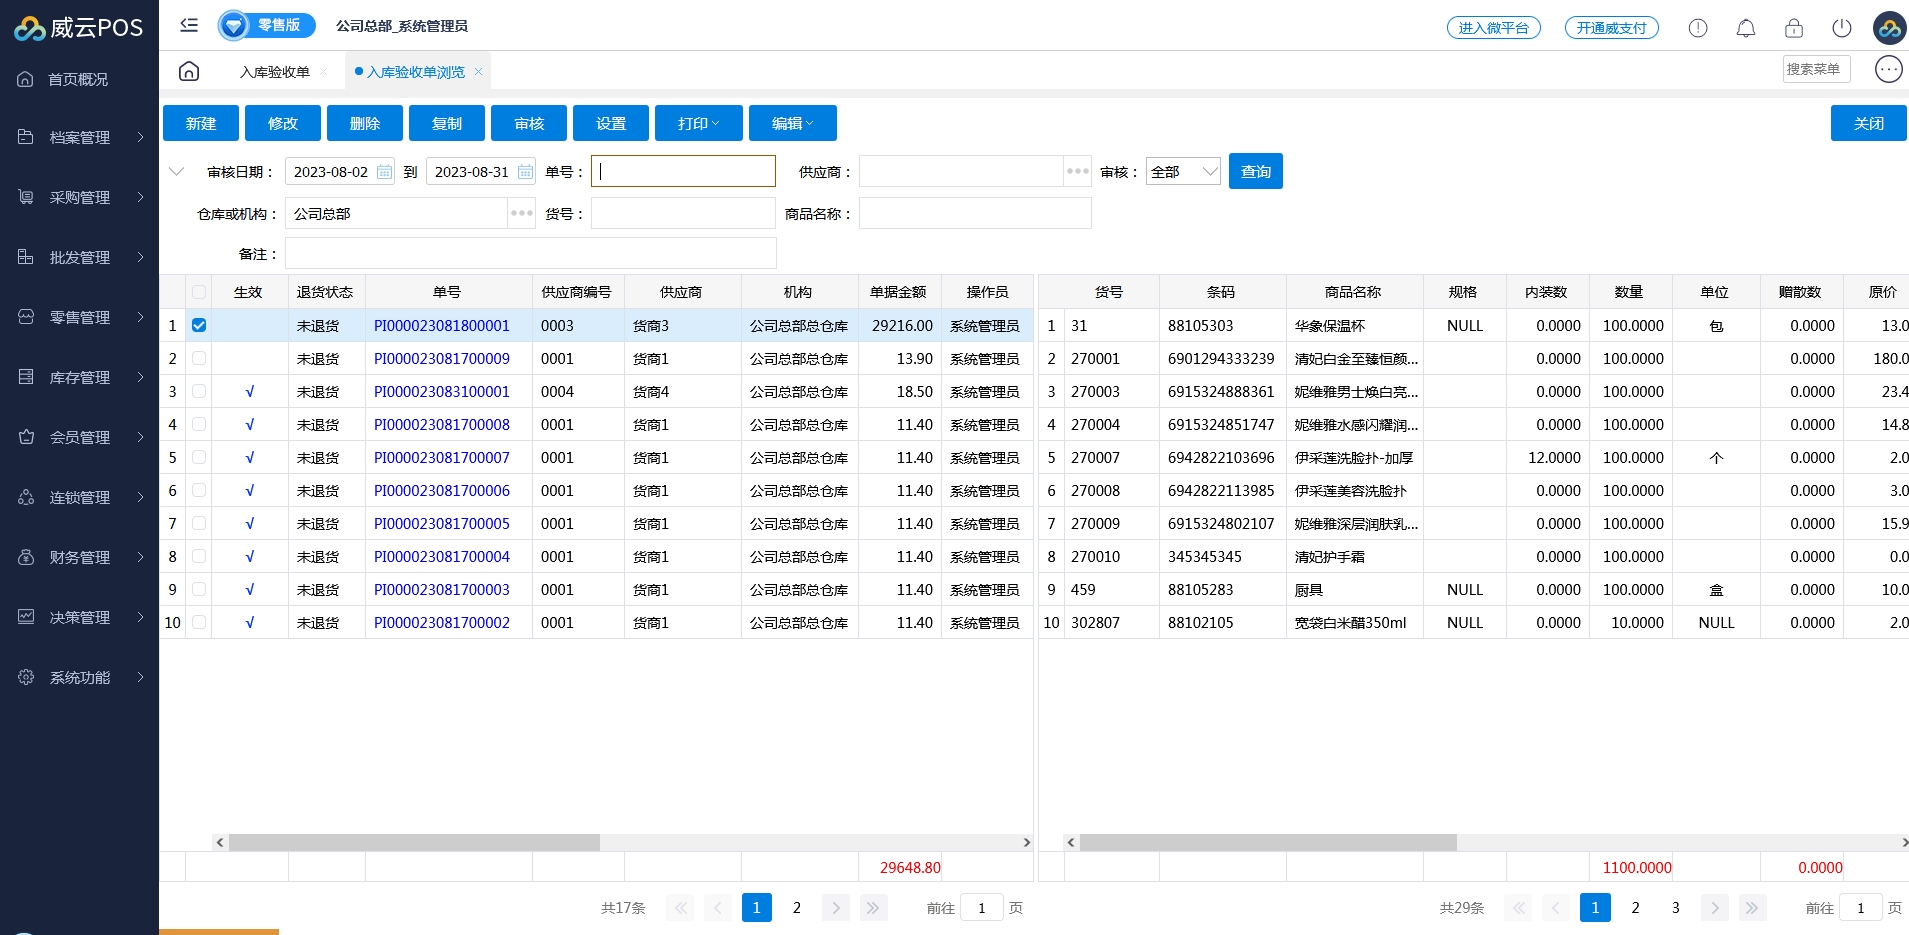1909x935 pixels.
Task: Open notifications bell icon
Action: (x=1745, y=28)
